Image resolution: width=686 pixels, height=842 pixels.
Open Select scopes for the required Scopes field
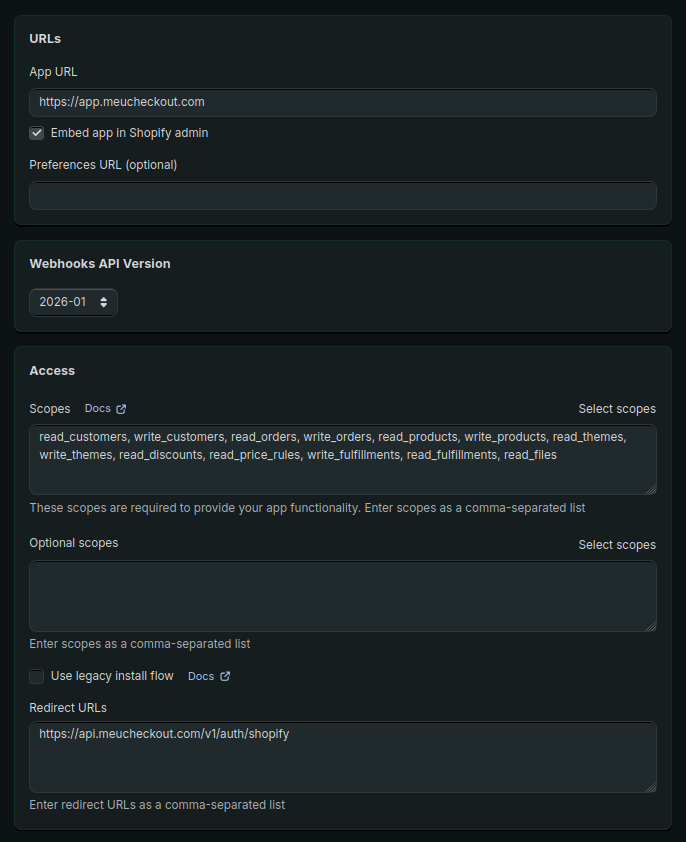coord(617,409)
